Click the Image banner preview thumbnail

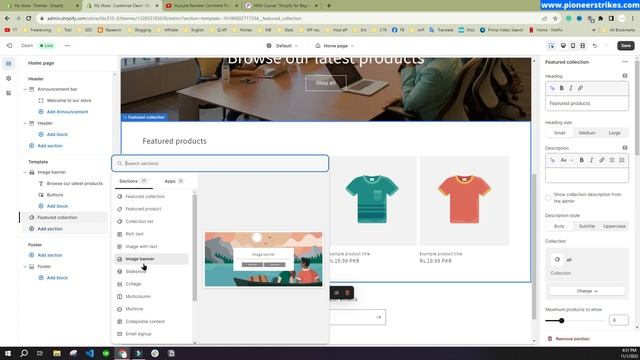(264, 259)
